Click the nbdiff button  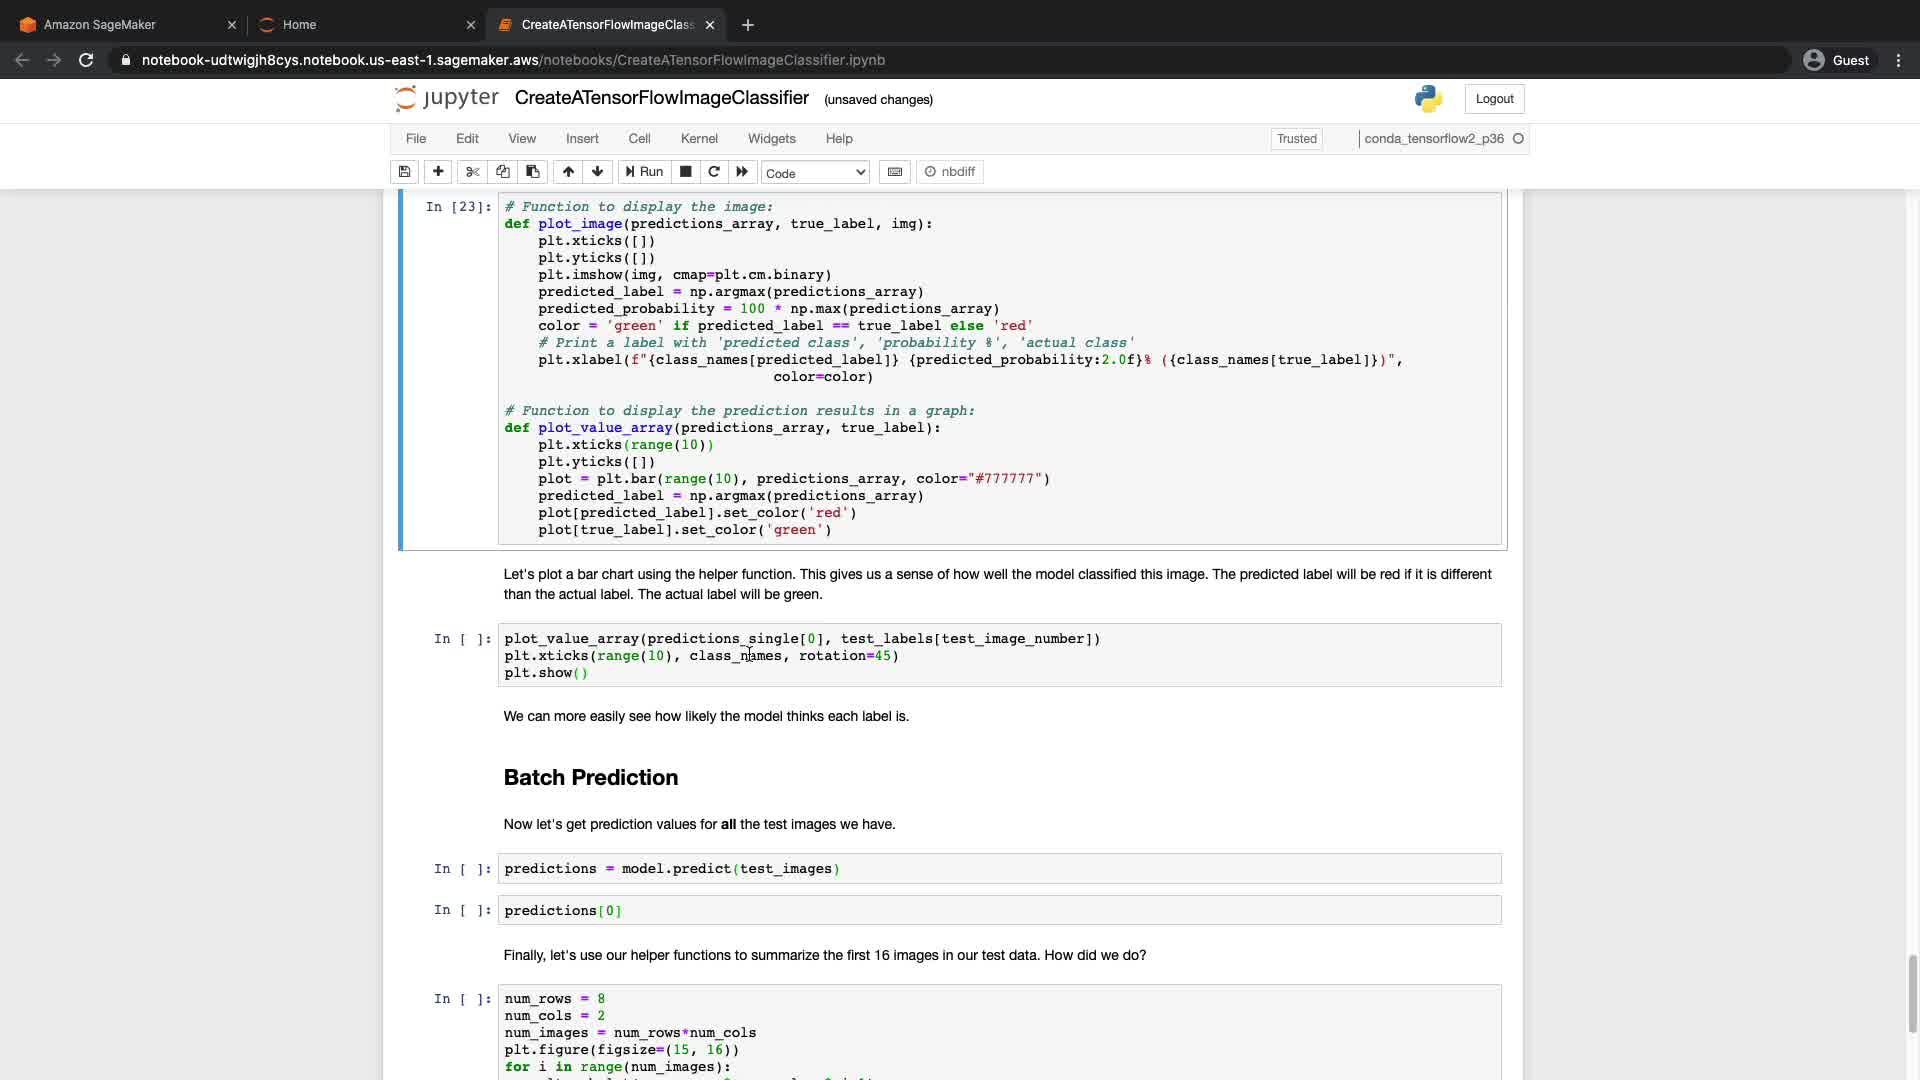tap(950, 172)
